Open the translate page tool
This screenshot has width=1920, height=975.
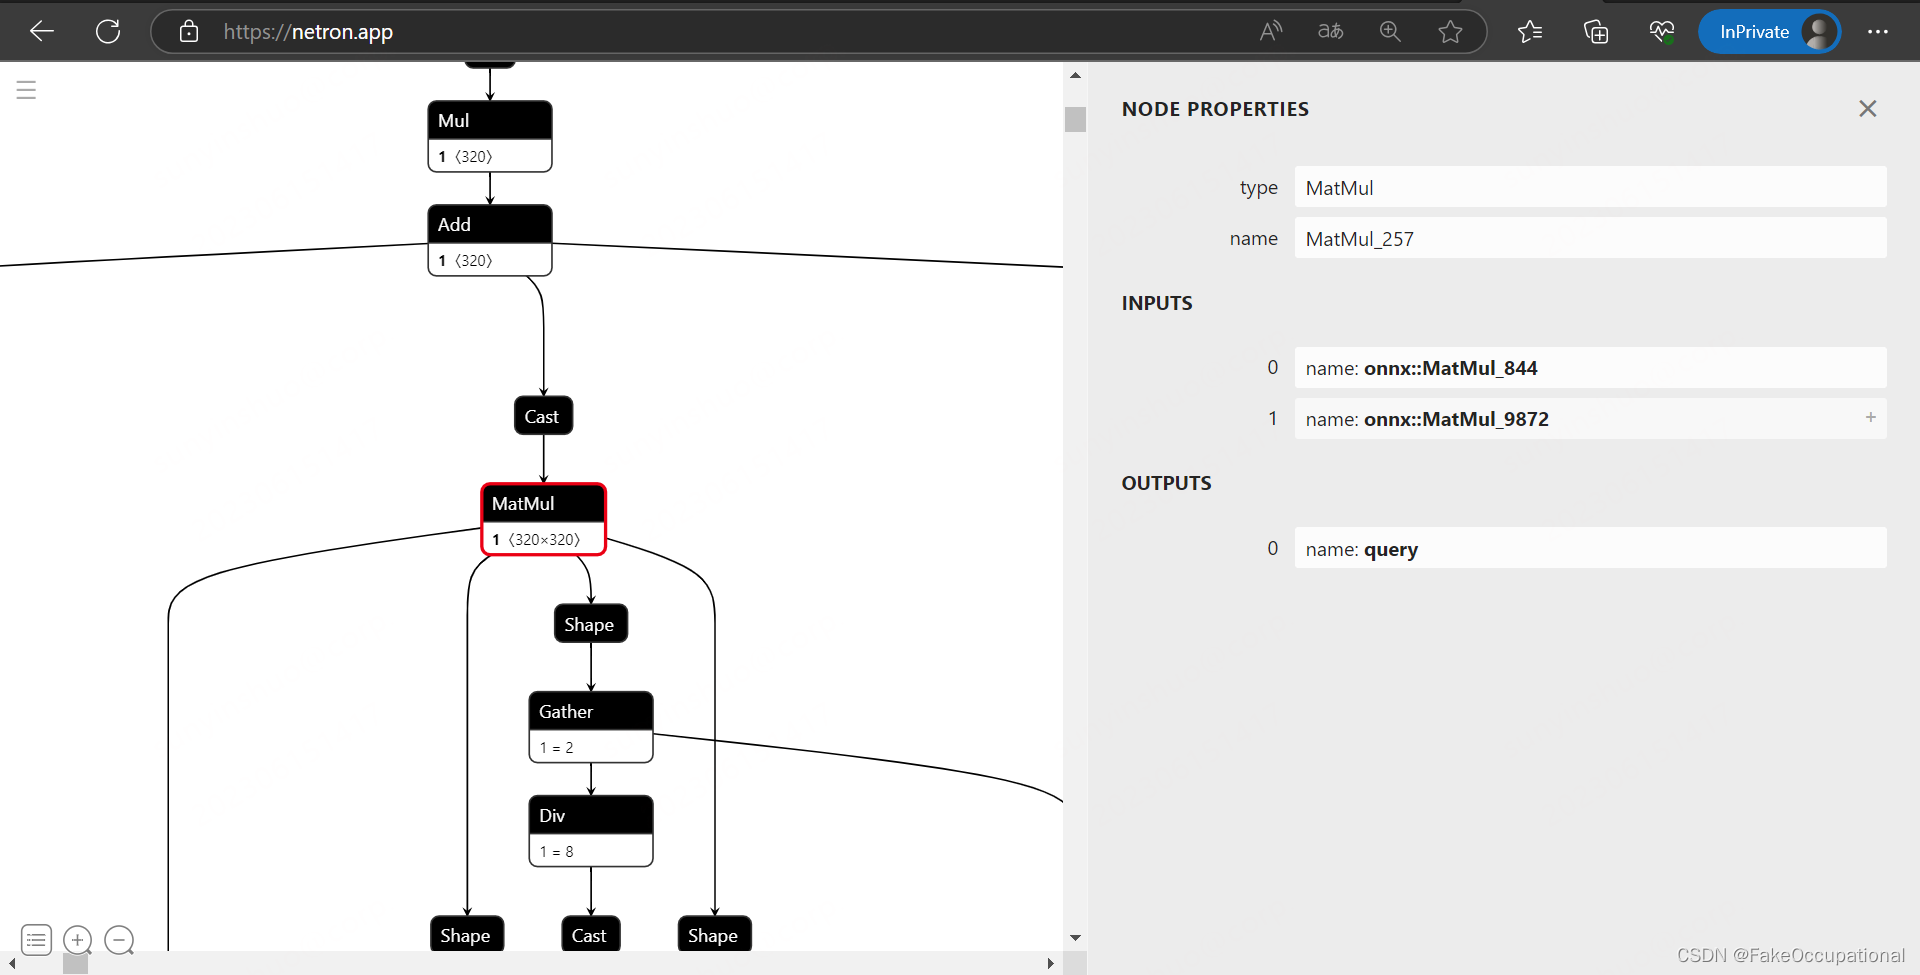click(x=1330, y=31)
